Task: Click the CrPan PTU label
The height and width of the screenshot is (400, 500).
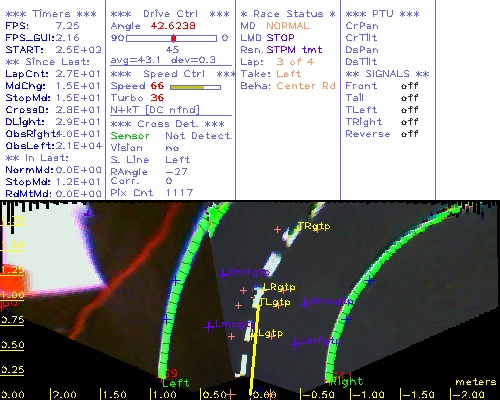Action: [362, 26]
